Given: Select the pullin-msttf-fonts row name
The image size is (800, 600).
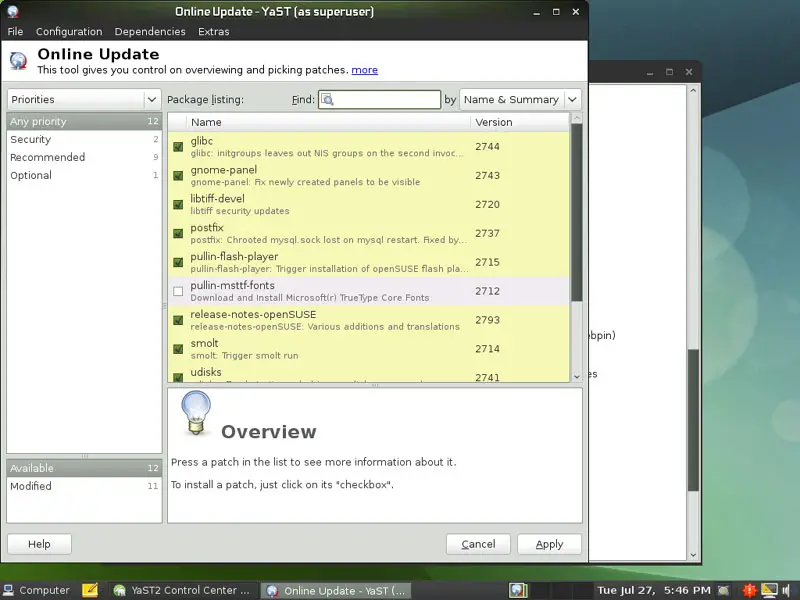Looking at the screenshot, I should click(232, 285).
